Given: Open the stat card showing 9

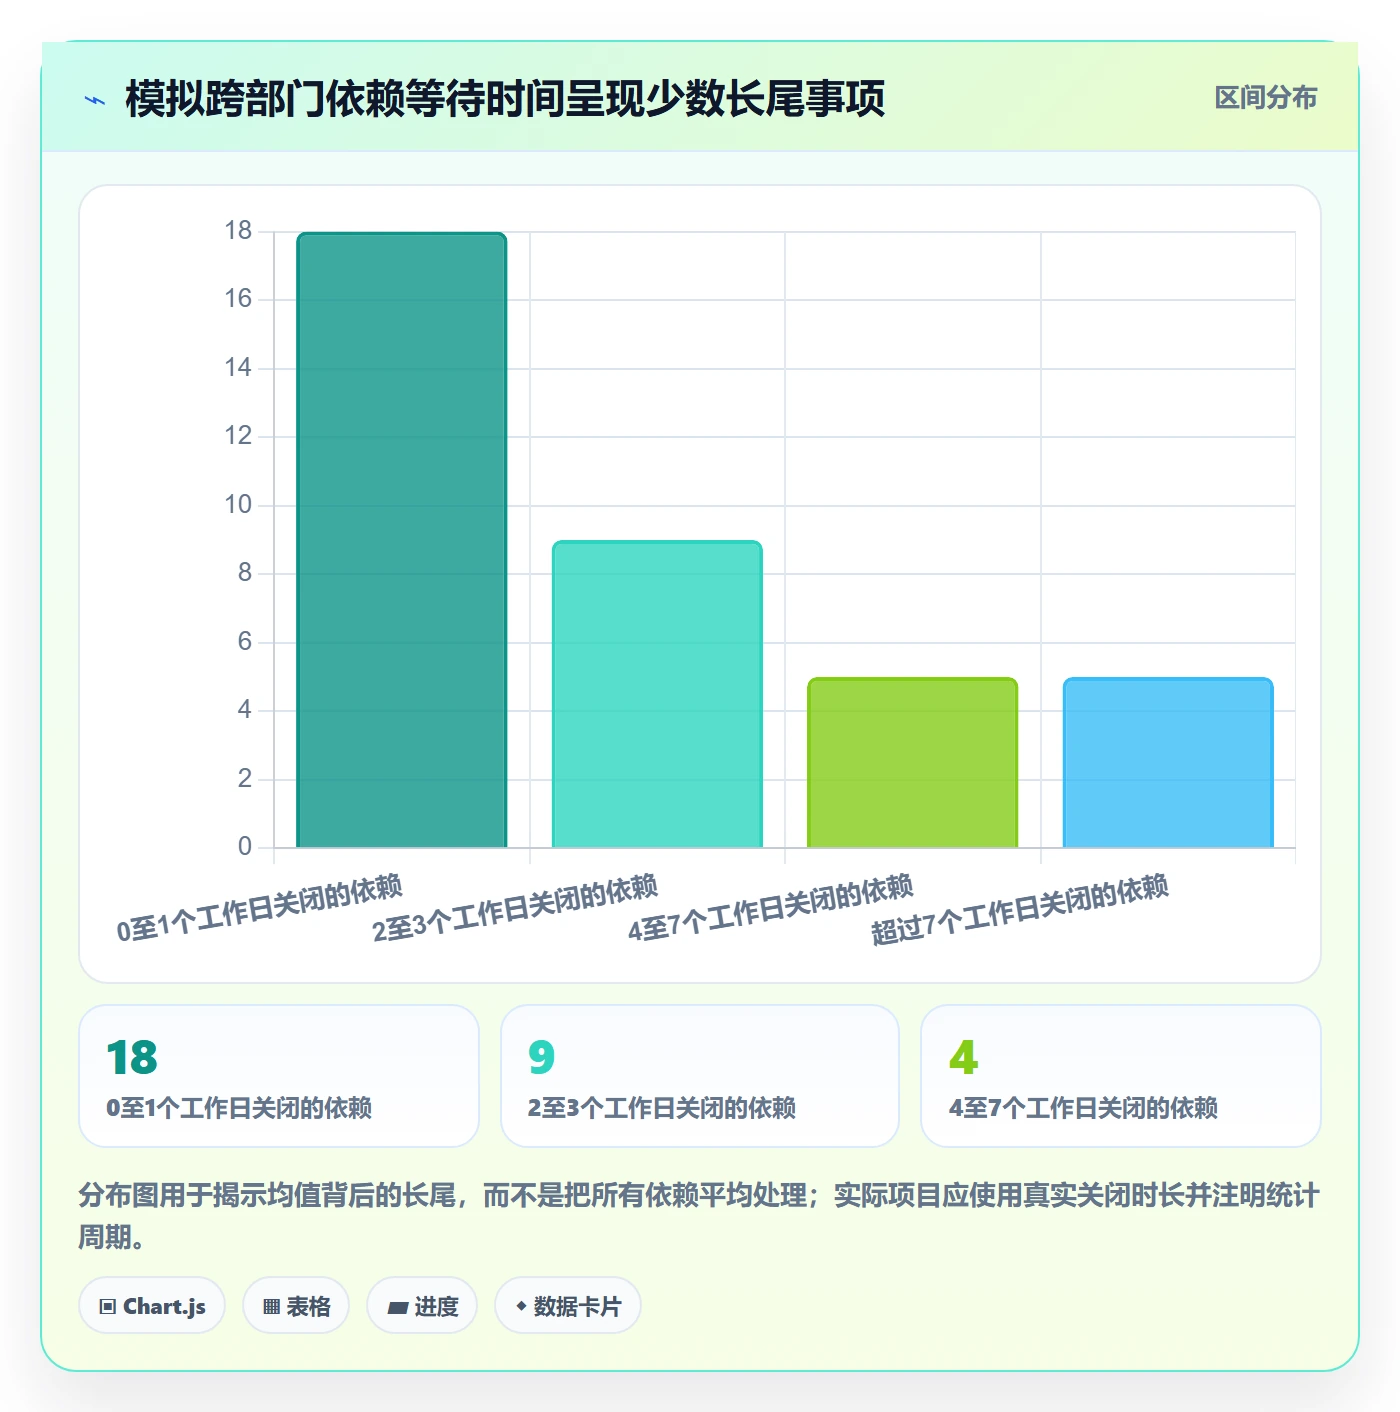Looking at the screenshot, I should [700, 1076].
